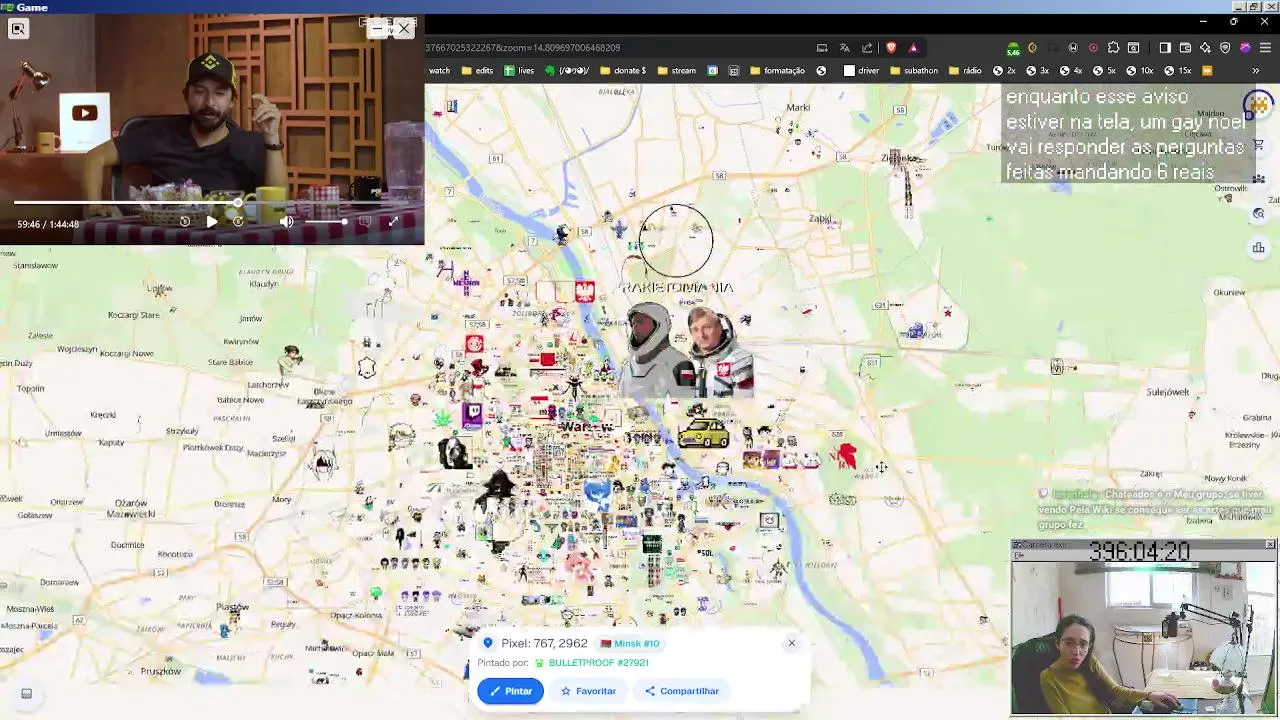This screenshot has height=720, width=1280.
Task: Click the Compartilhar button
Action: [682, 691]
